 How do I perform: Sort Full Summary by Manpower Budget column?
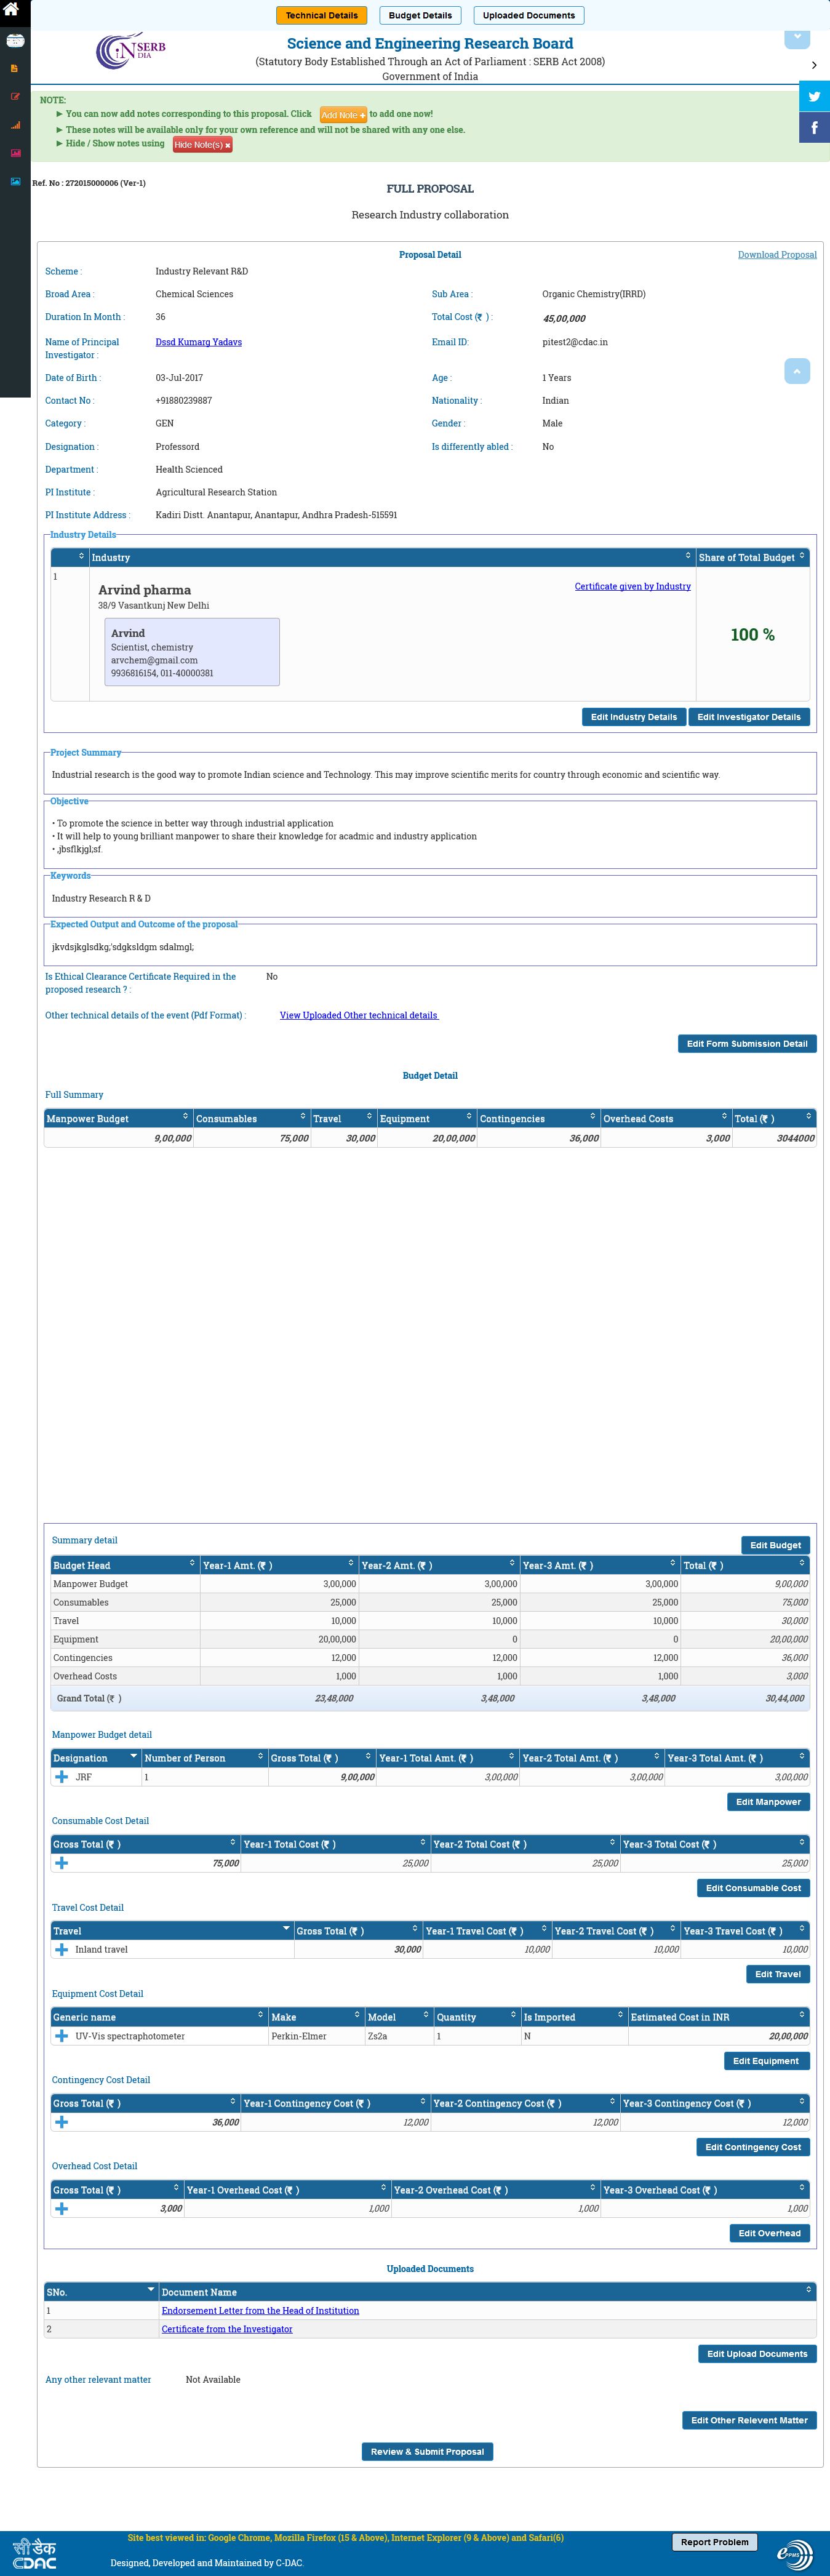118,1118
